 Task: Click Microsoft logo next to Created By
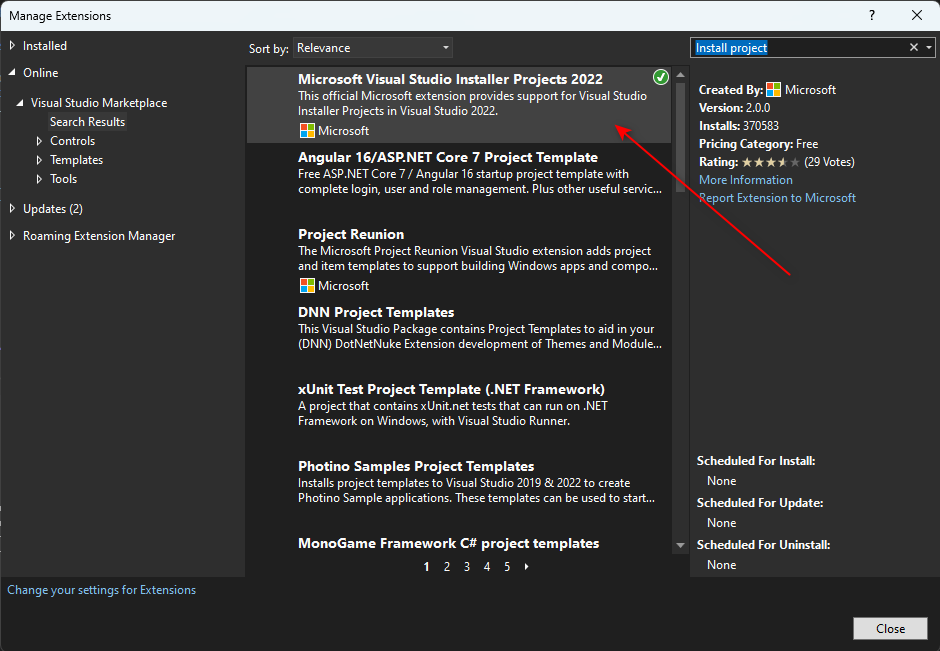773,89
